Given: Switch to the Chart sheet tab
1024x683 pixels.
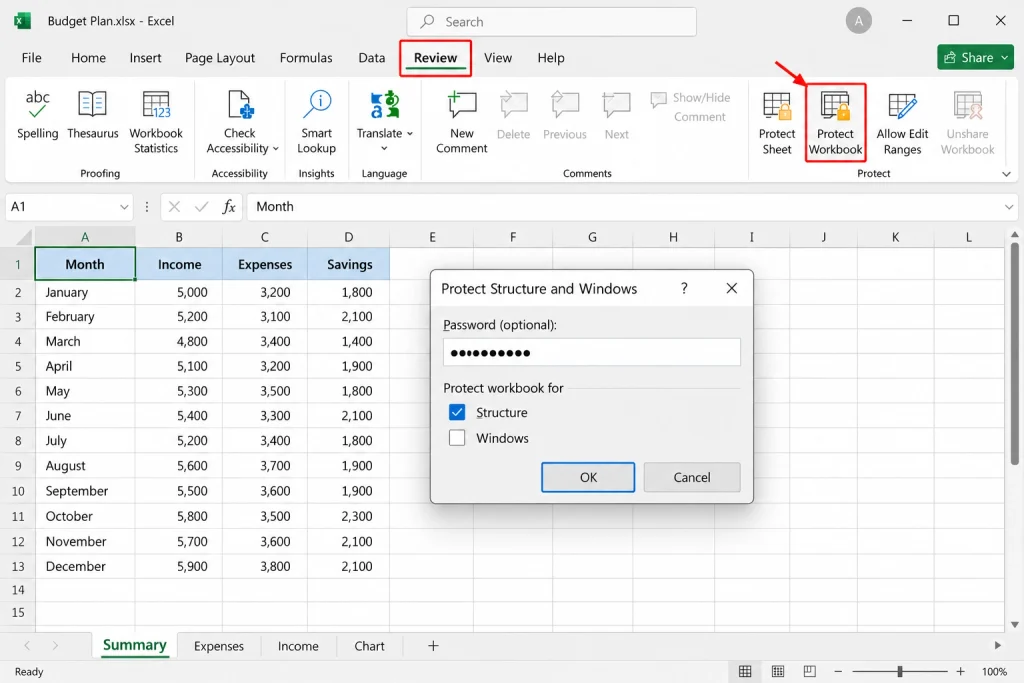Looking at the screenshot, I should [x=369, y=646].
